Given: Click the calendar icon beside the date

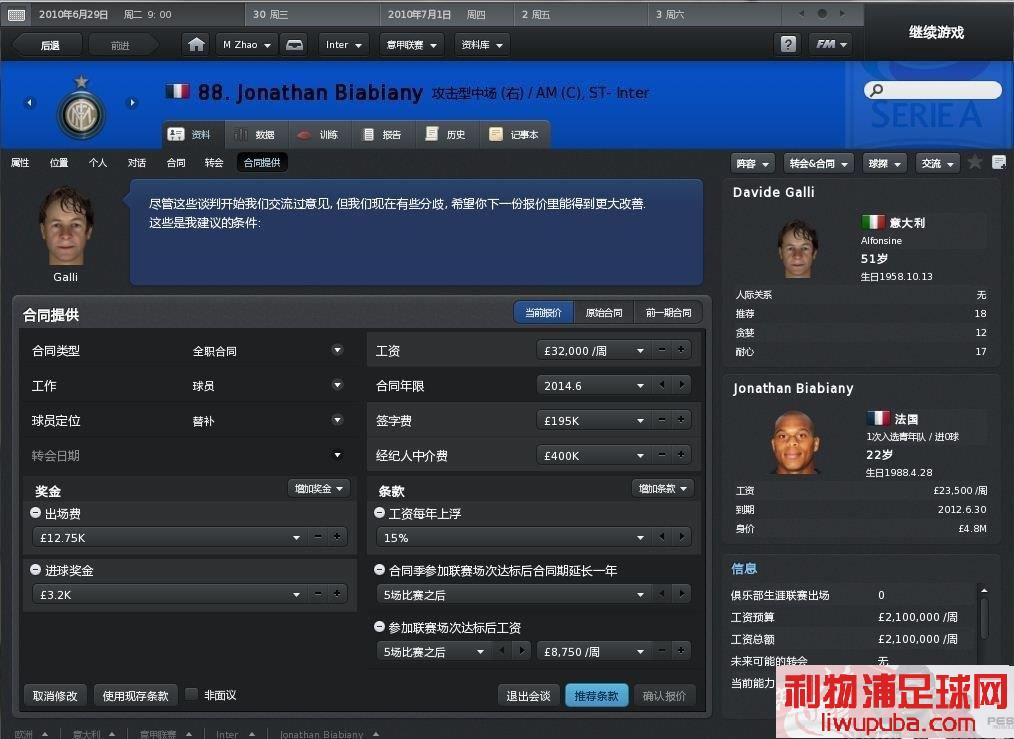Looking at the screenshot, I should tap(16, 14).
